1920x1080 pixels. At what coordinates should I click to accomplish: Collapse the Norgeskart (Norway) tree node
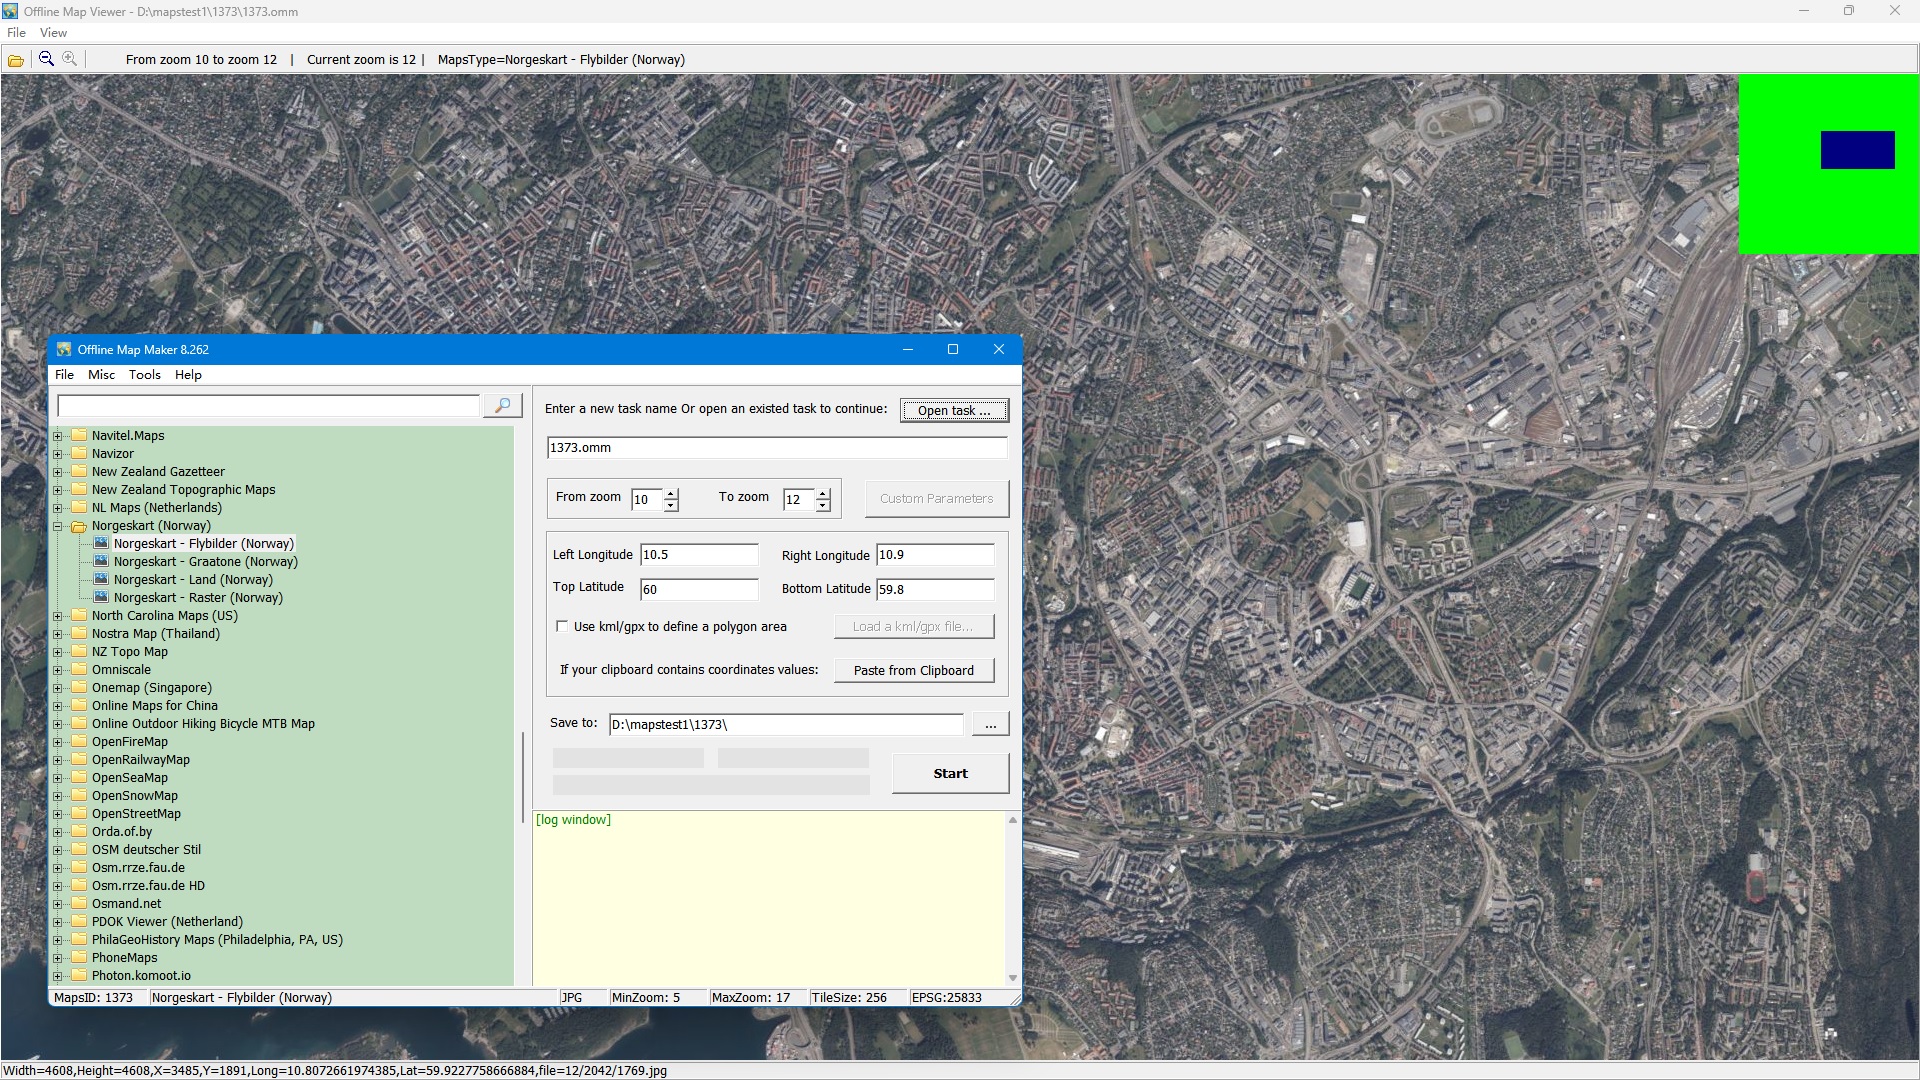(58, 526)
